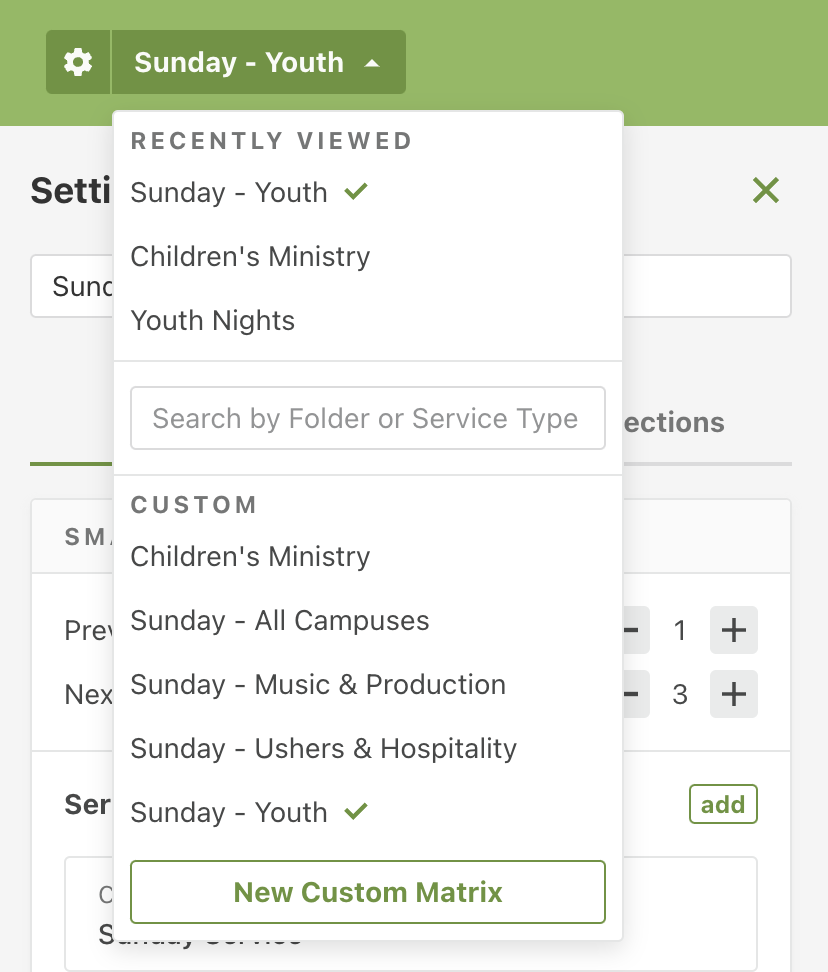
Task: Switch to the partially hidden sections tab
Action: [674, 422]
